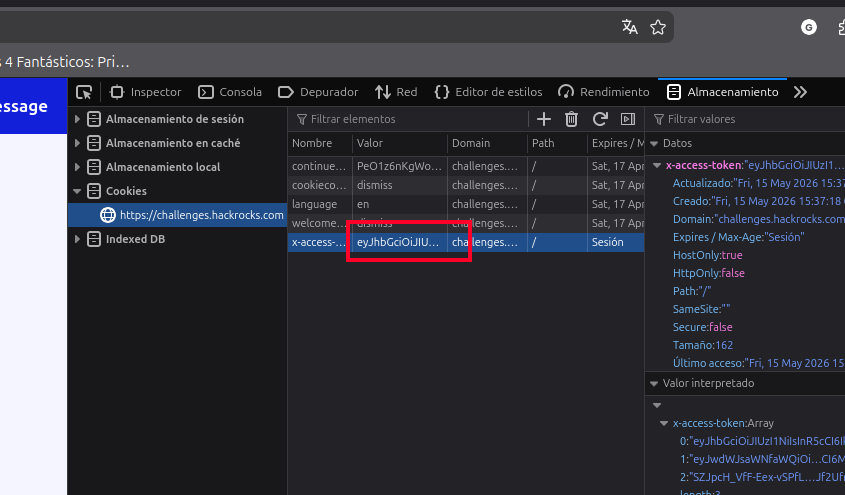Expand Almacenamiento de sesión tree node

click(x=77, y=119)
